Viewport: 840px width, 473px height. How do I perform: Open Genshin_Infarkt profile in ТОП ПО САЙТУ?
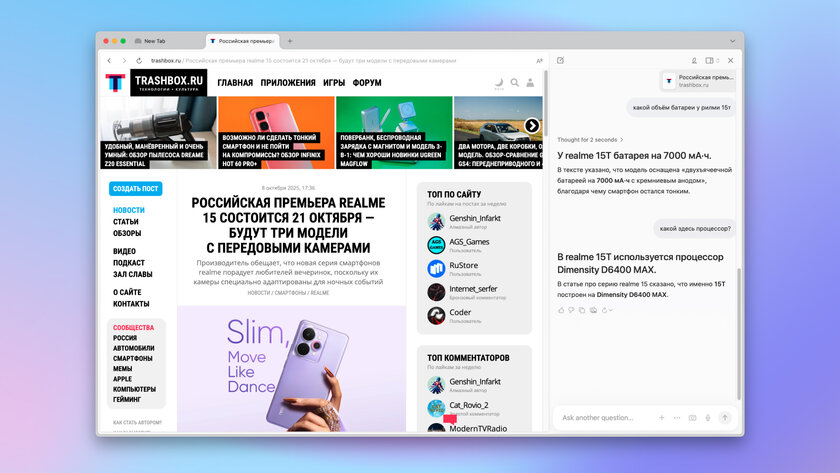(475, 218)
